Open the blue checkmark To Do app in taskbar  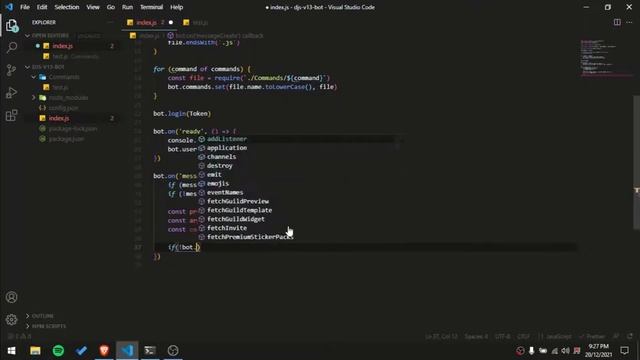click(81, 350)
